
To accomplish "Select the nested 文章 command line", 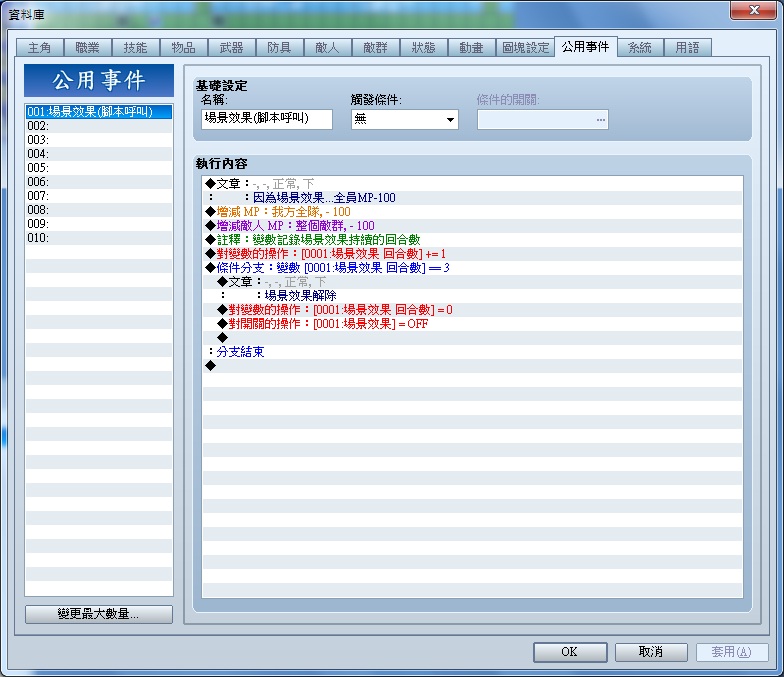I will 472,282.
